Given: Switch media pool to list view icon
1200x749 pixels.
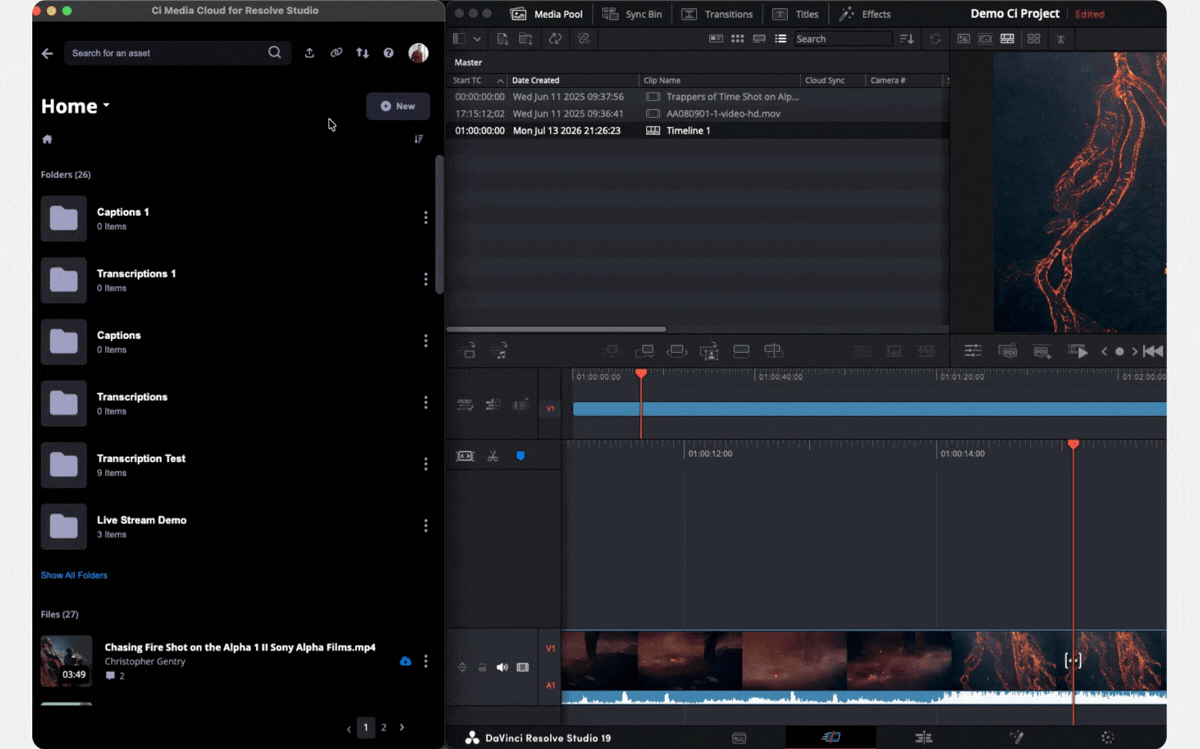Looking at the screenshot, I should 781,39.
